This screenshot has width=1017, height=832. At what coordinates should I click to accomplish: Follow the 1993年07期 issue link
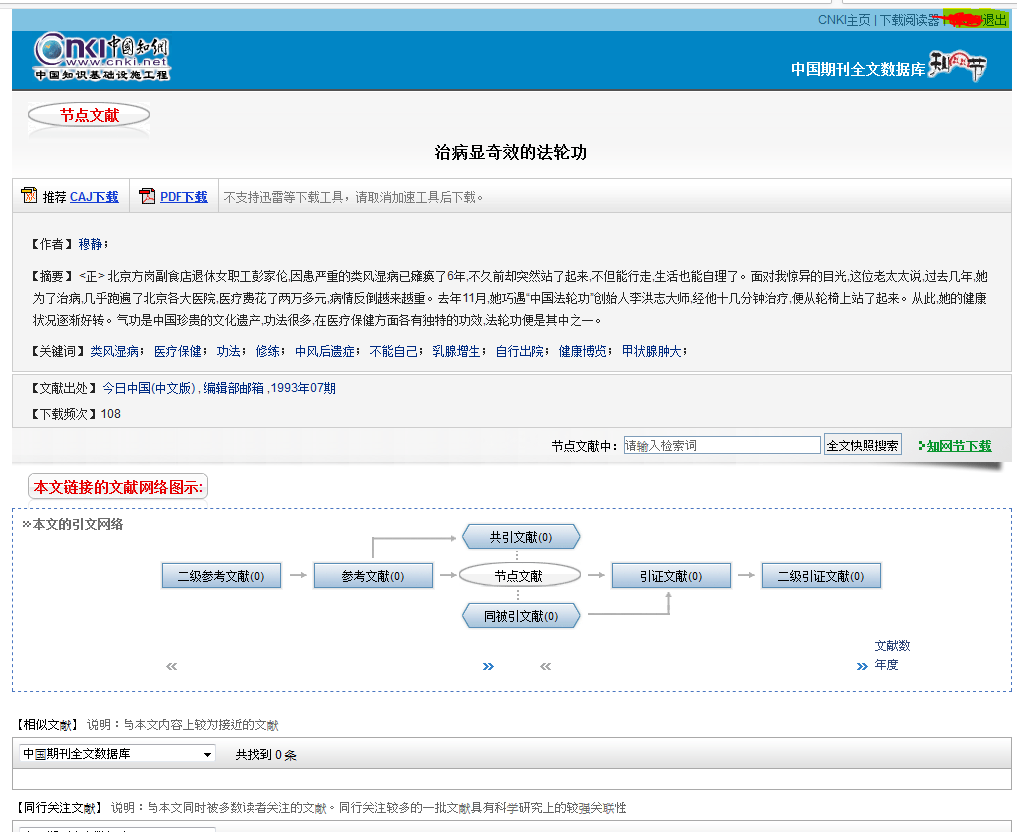303,388
